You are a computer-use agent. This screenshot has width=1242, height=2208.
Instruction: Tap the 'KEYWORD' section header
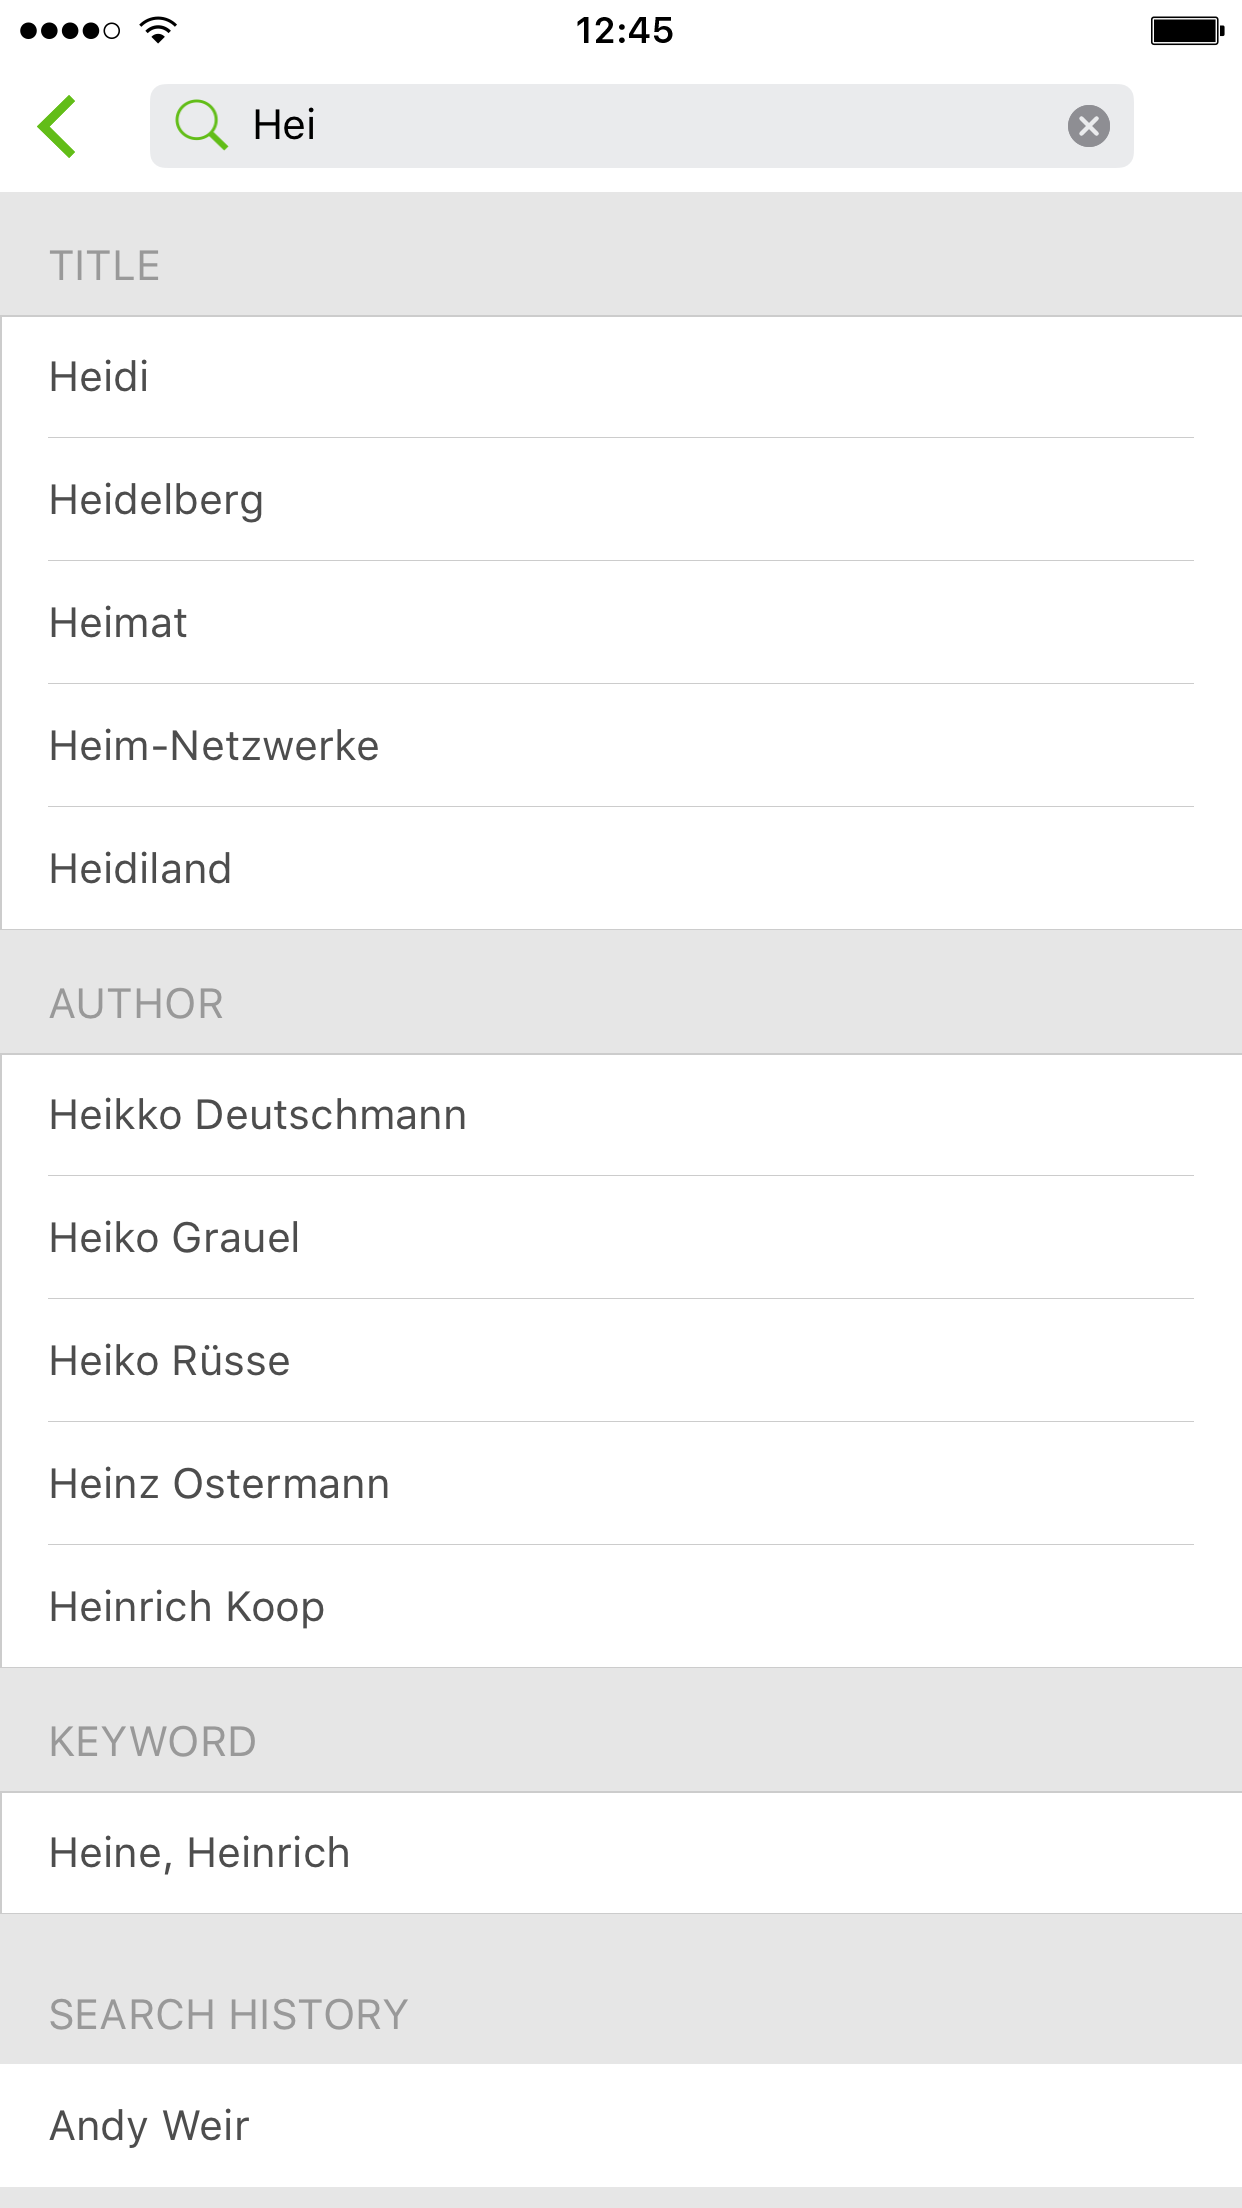coord(153,1742)
